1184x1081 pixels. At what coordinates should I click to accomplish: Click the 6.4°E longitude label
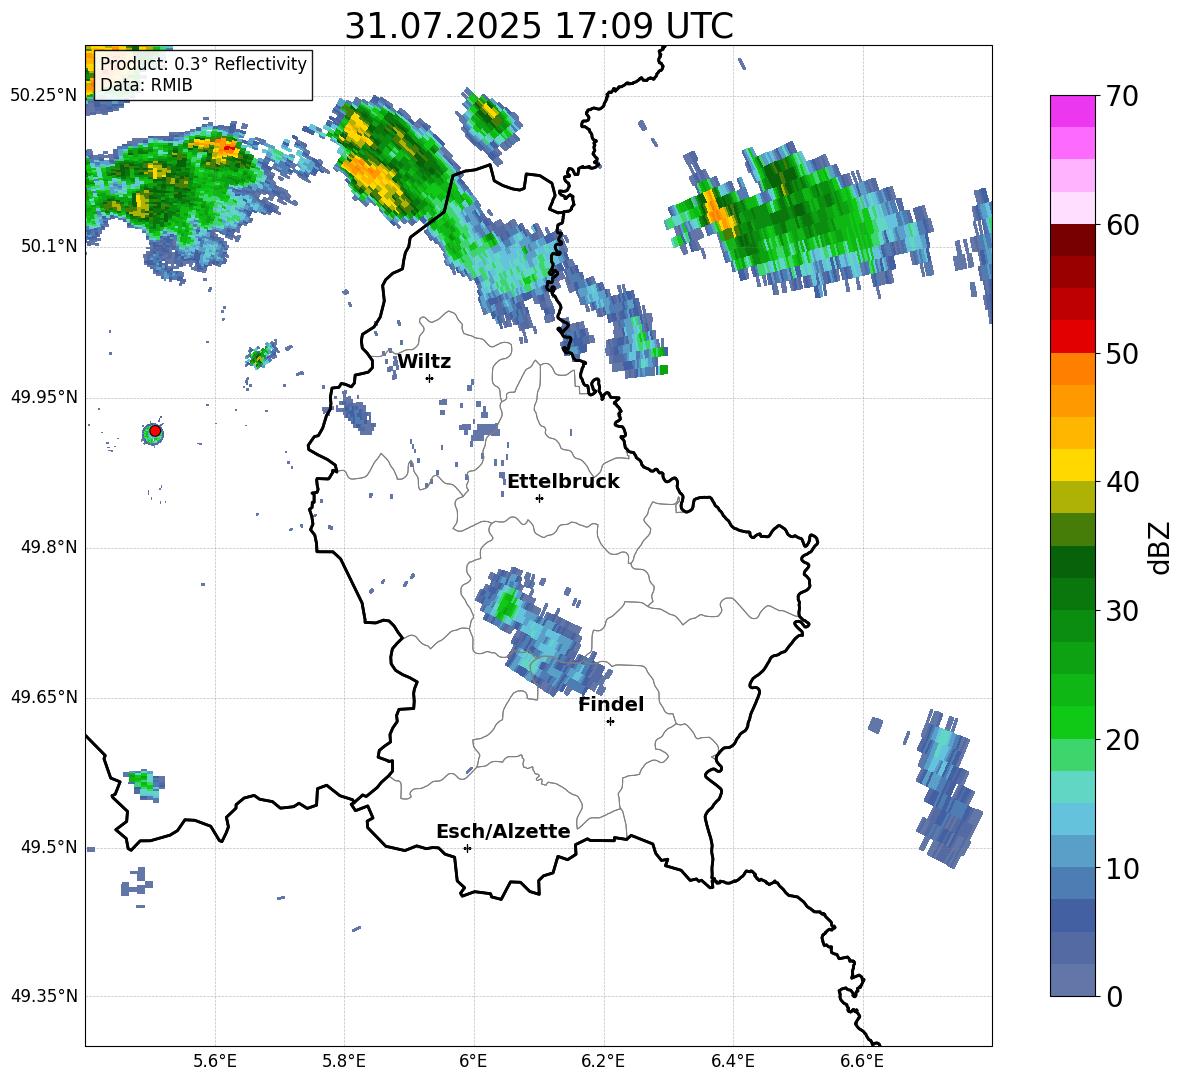[x=732, y=1061]
